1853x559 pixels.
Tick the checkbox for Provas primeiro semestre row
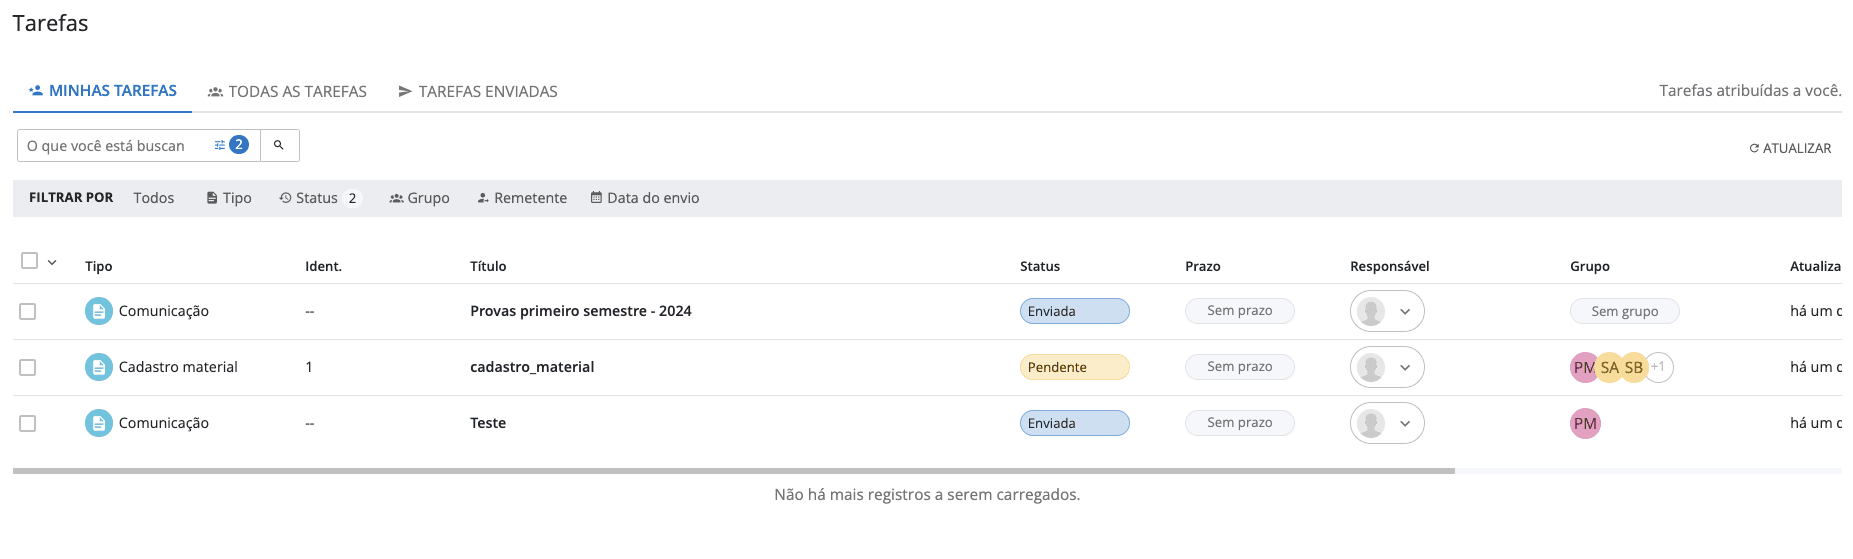[x=28, y=311]
